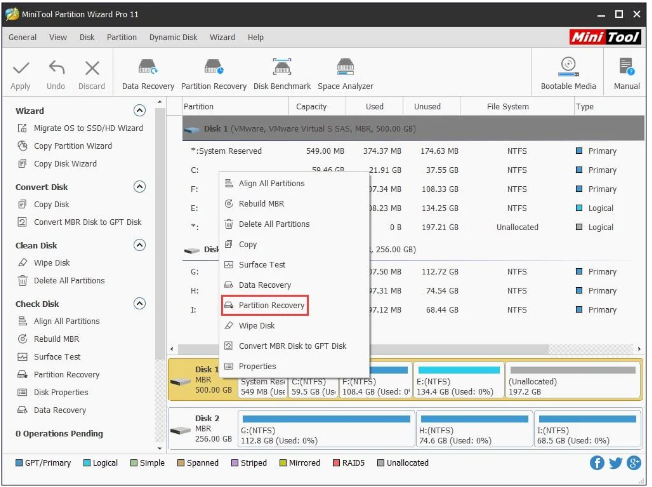The image size is (652, 487).
Task: Open the Disk menu
Action: point(87,37)
